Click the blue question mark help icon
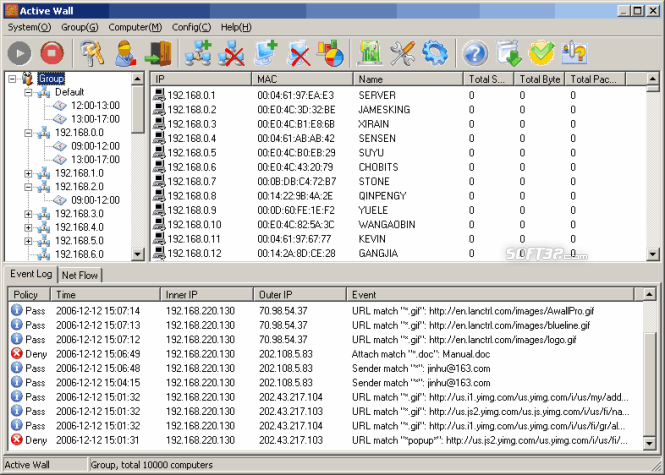This screenshot has height=475, width=665. point(475,53)
